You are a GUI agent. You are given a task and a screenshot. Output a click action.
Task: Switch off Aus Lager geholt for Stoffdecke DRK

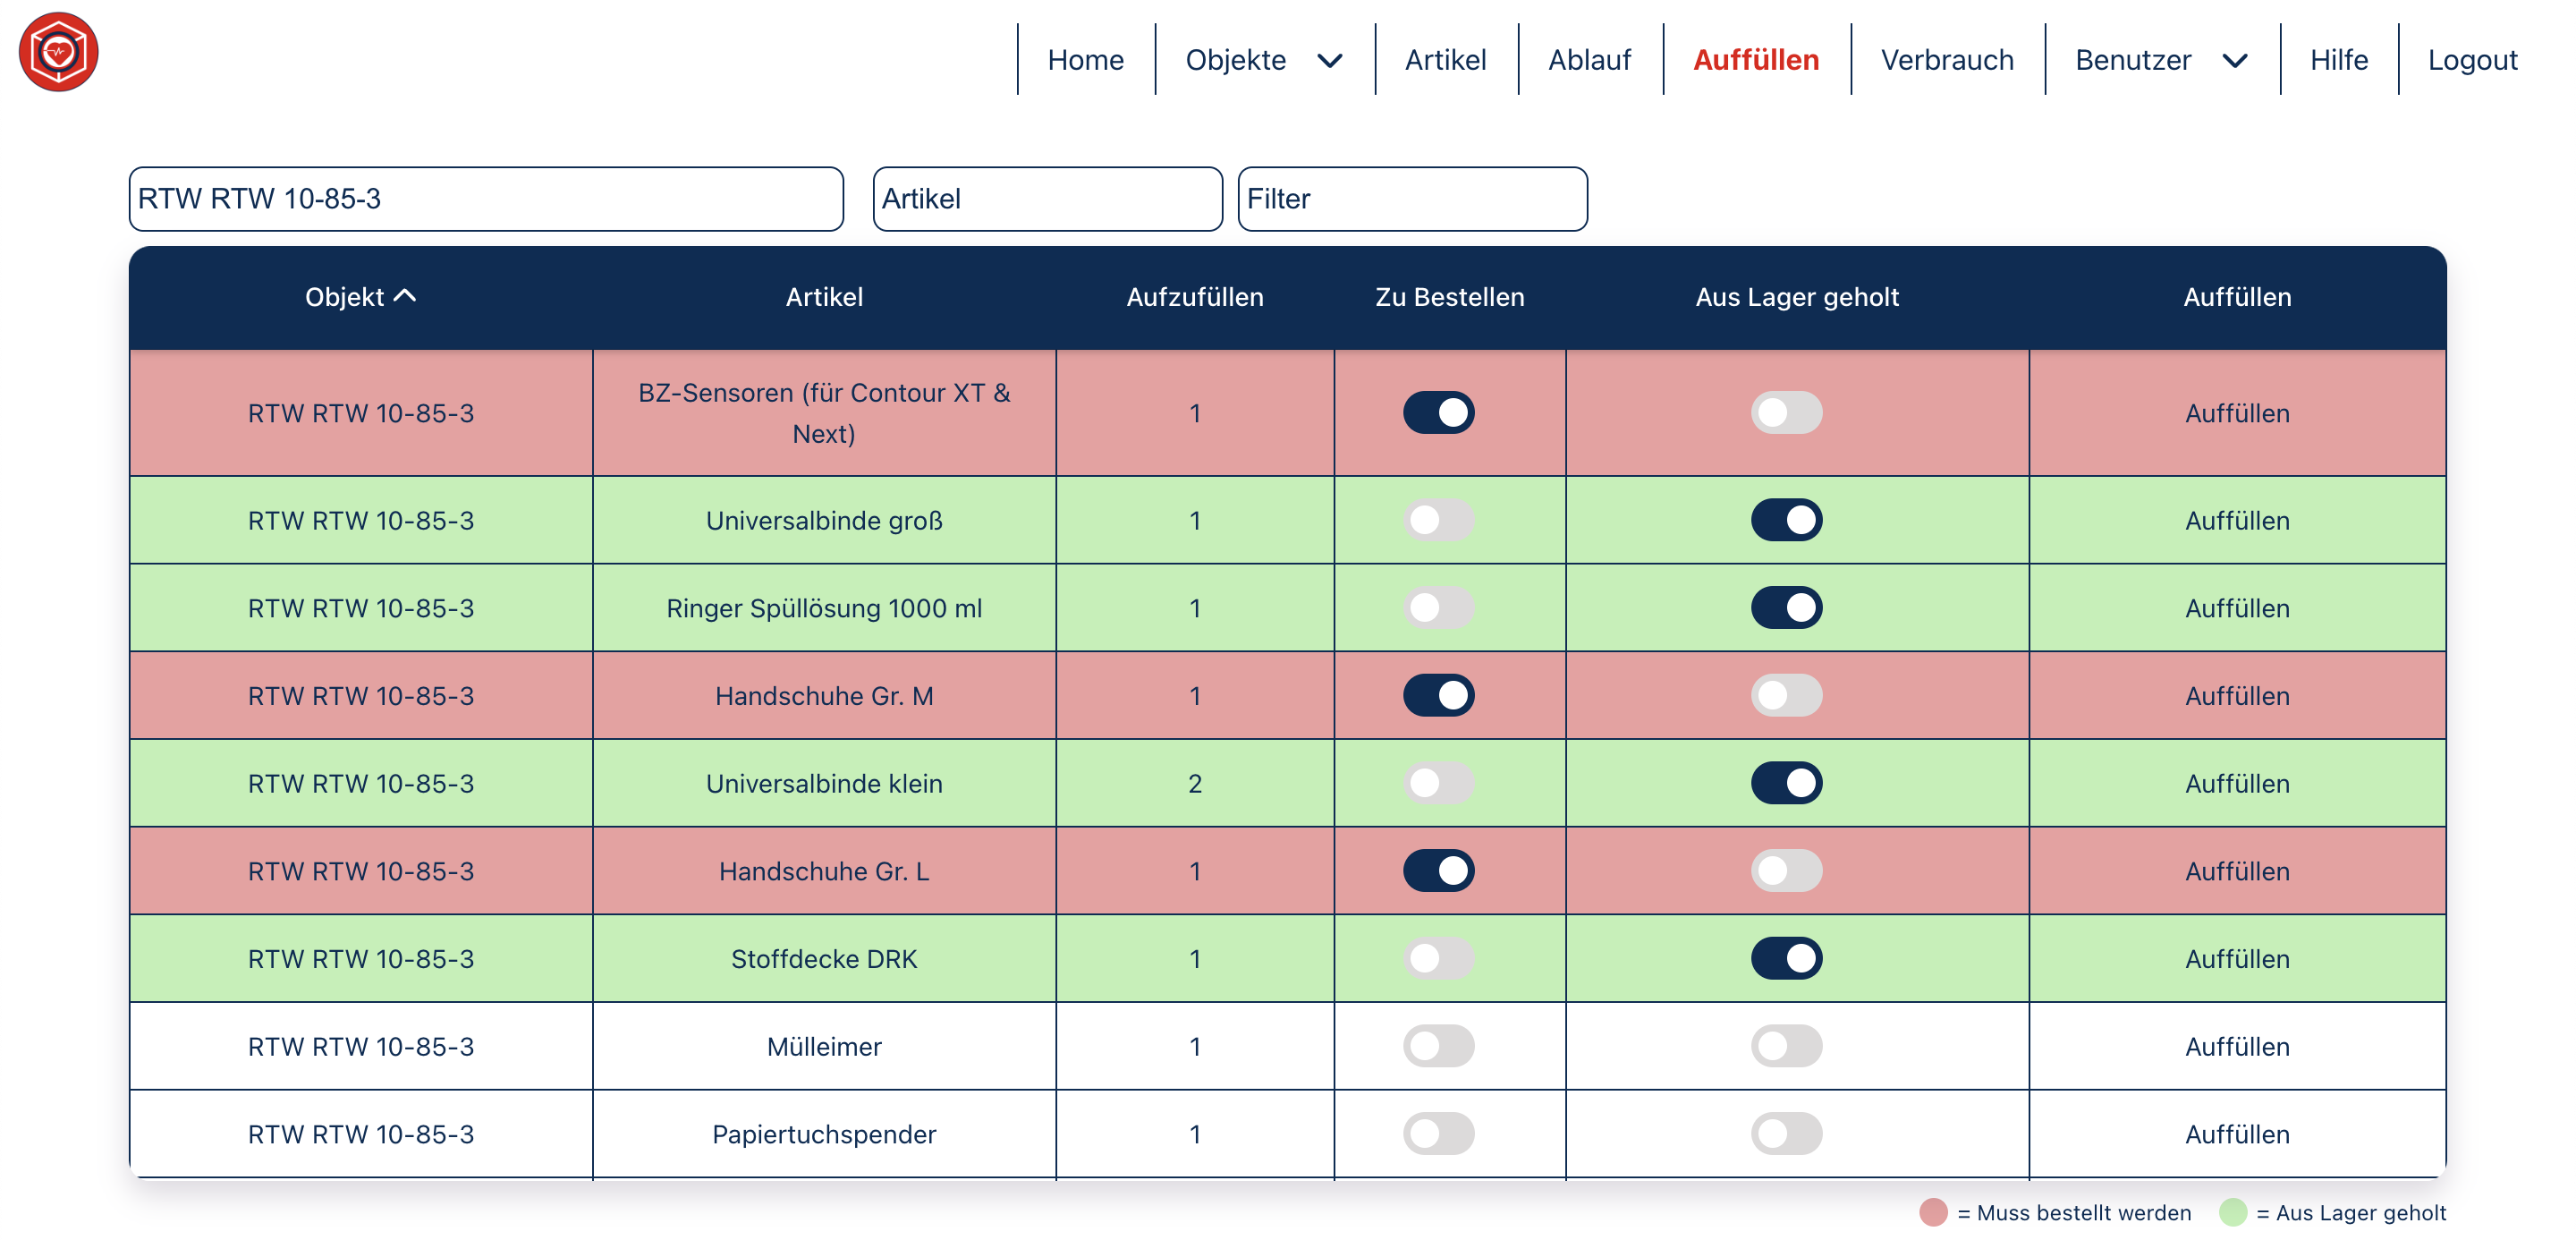(1786, 958)
